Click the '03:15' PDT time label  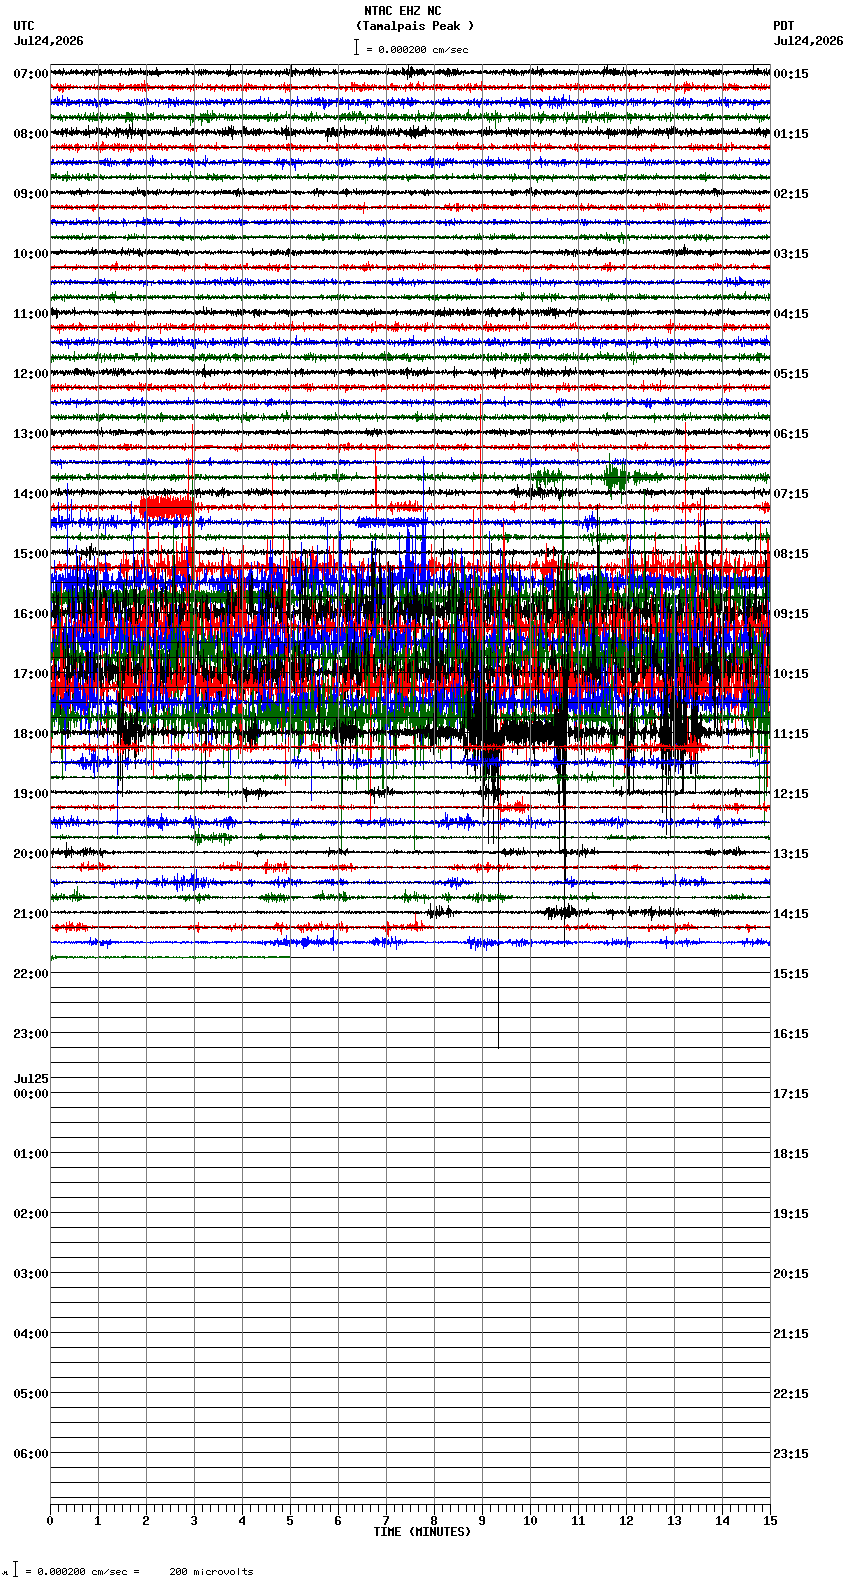791,254
